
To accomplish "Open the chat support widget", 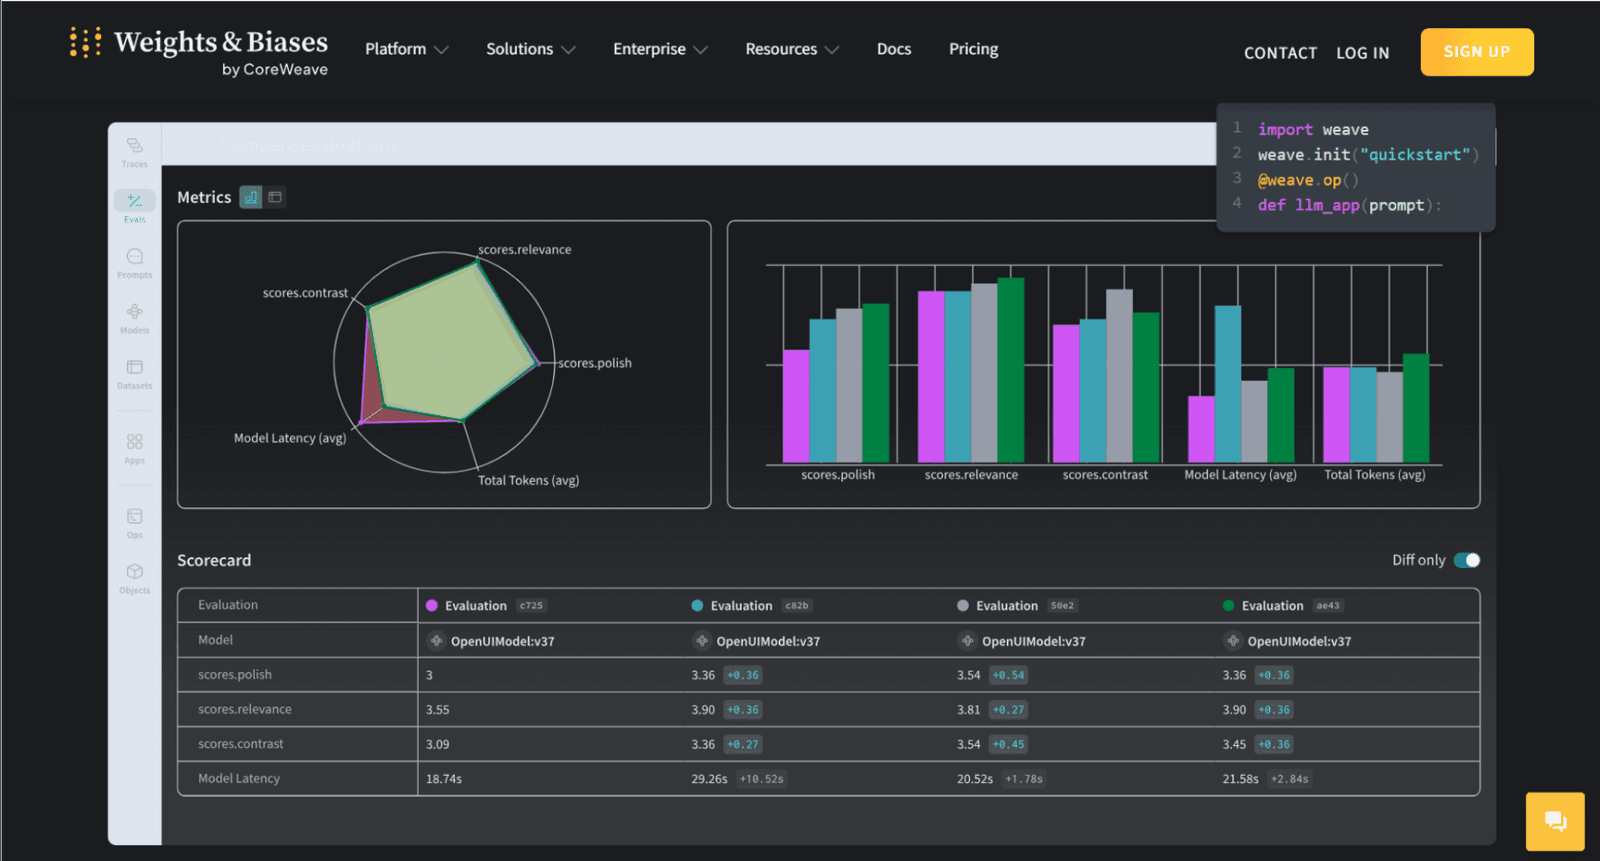I will [1555, 821].
